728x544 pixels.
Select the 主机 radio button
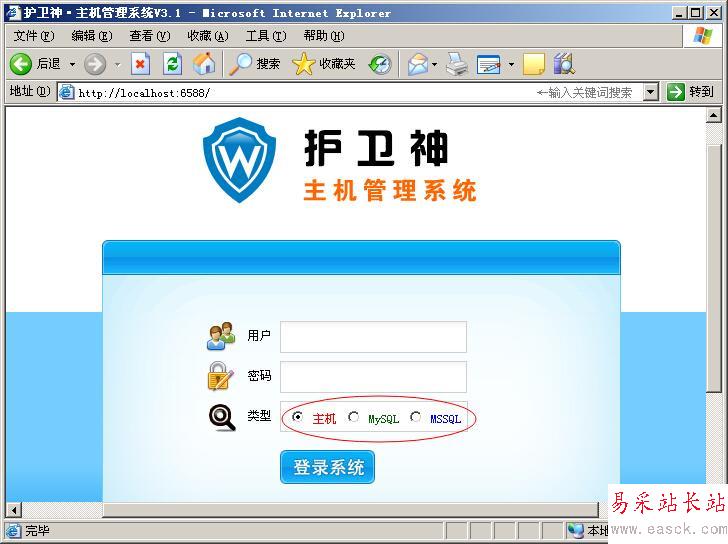click(297, 417)
